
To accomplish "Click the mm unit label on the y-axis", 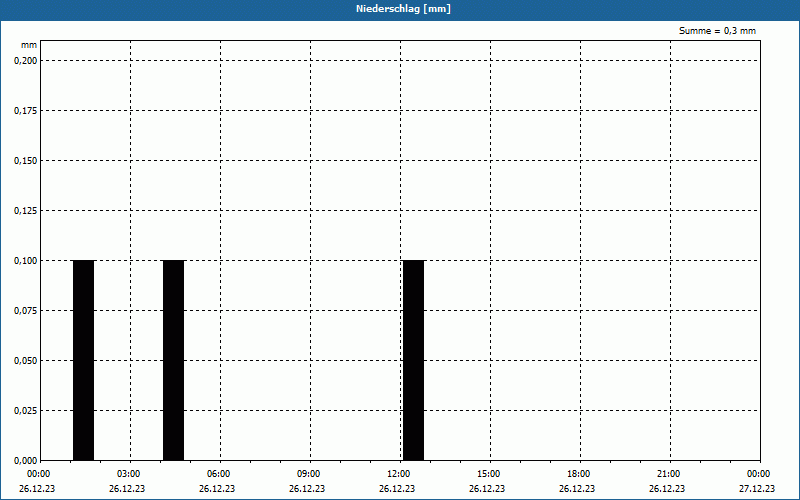I will click(29, 45).
